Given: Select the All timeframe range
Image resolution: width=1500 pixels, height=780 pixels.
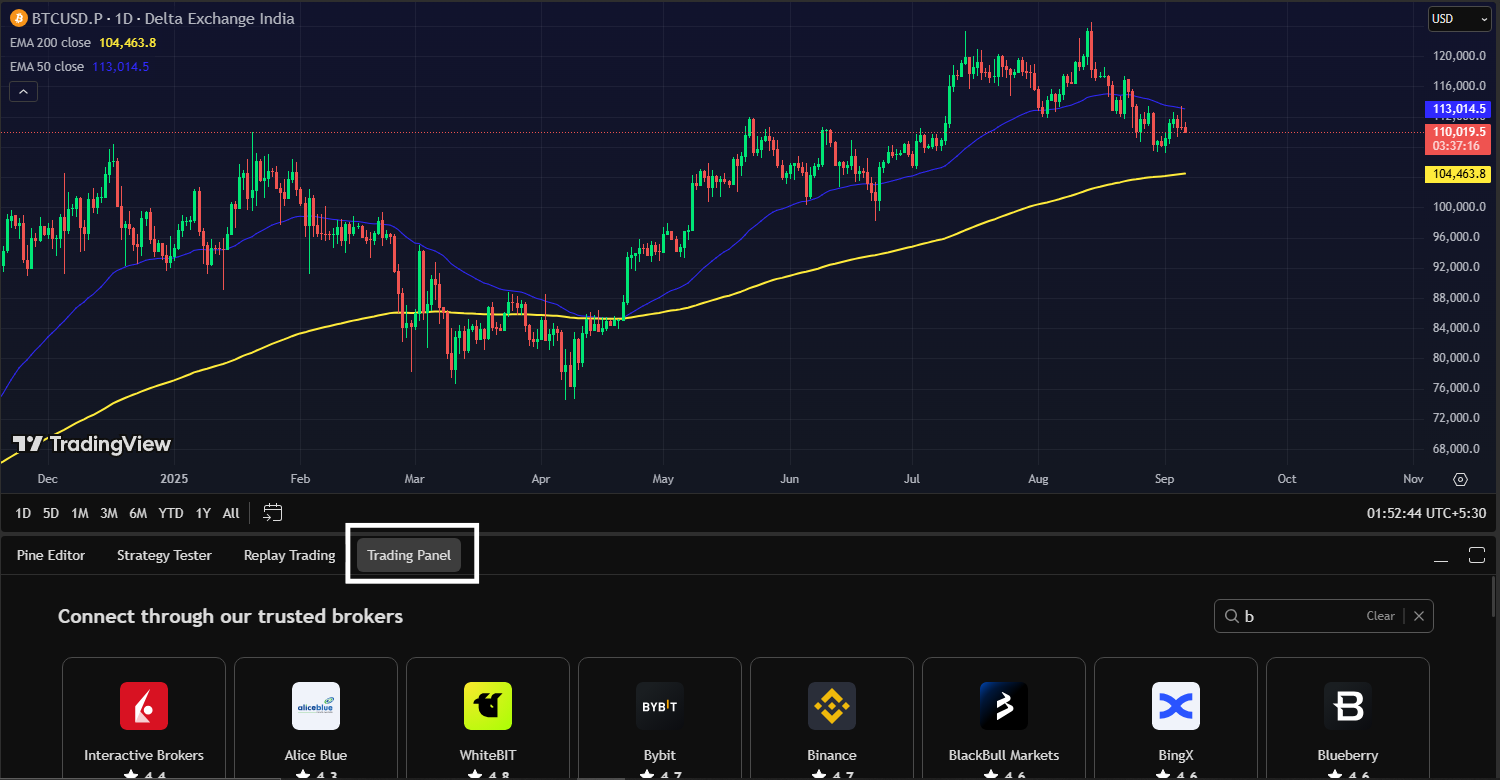Looking at the screenshot, I should [x=231, y=512].
